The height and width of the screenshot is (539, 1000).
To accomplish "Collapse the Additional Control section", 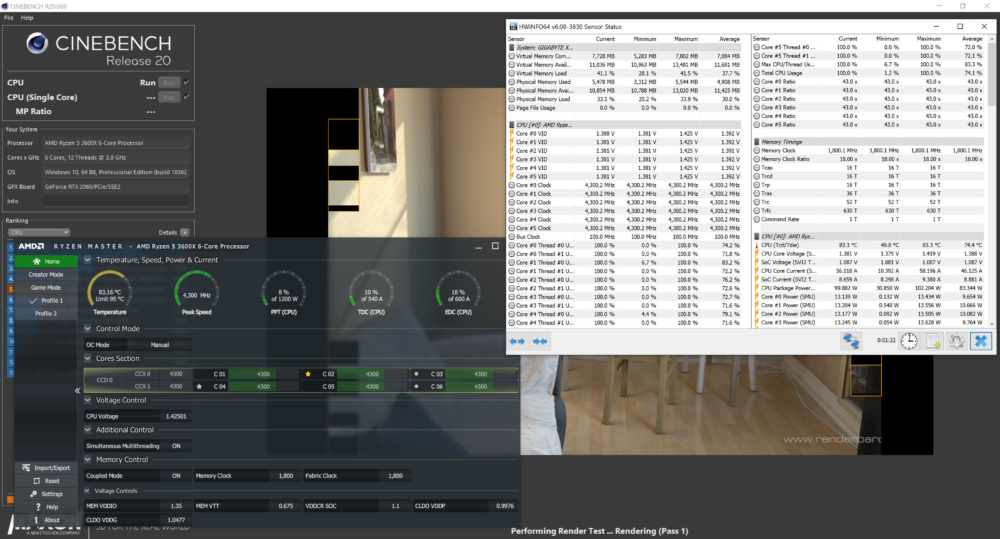I will tap(88, 430).
